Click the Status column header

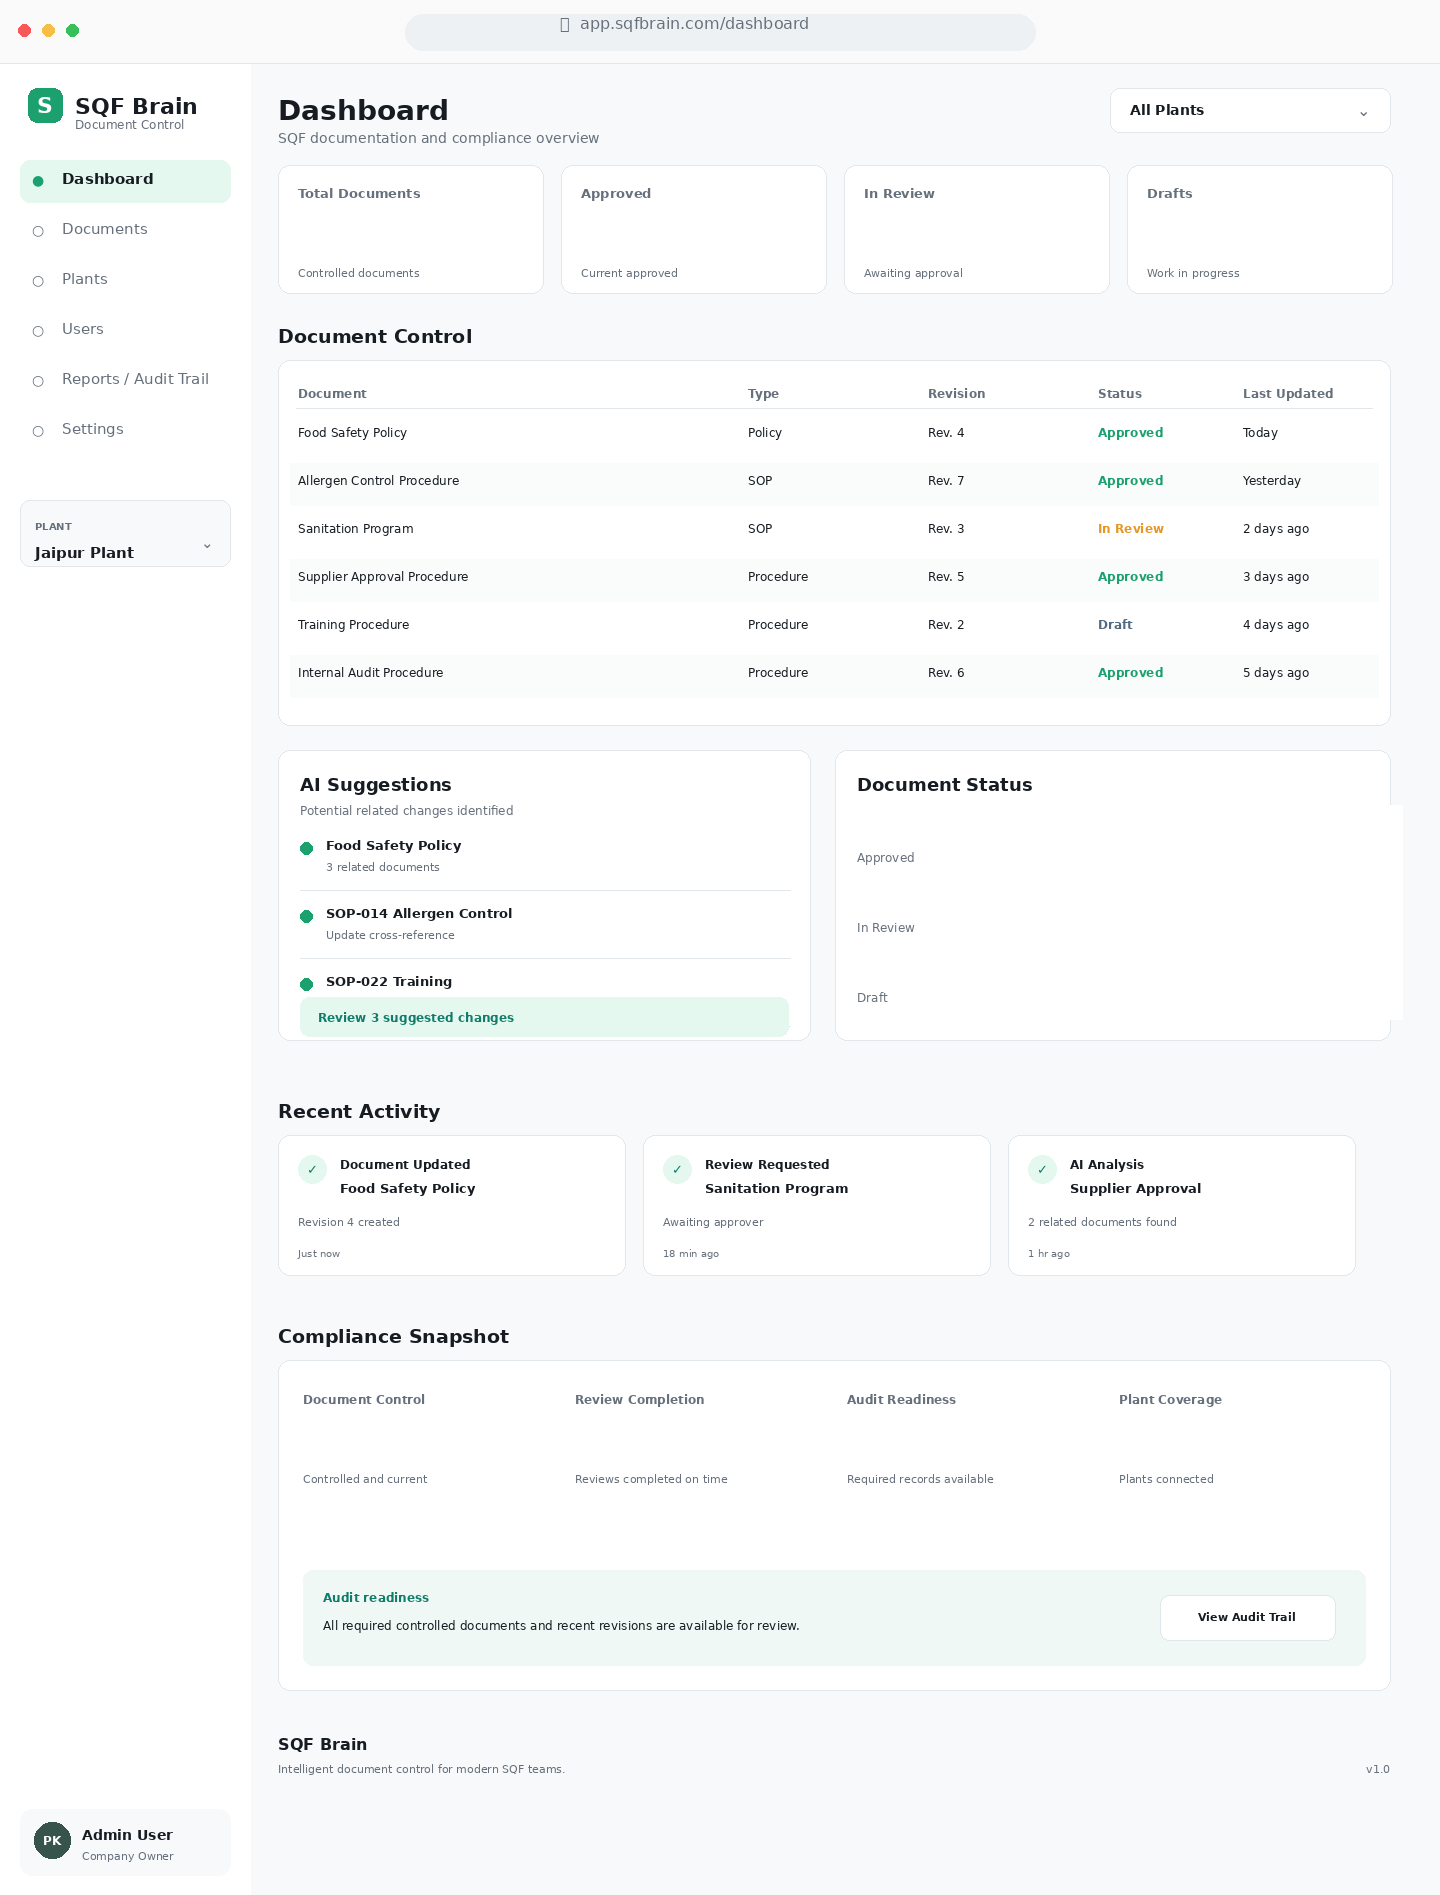coord(1119,394)
